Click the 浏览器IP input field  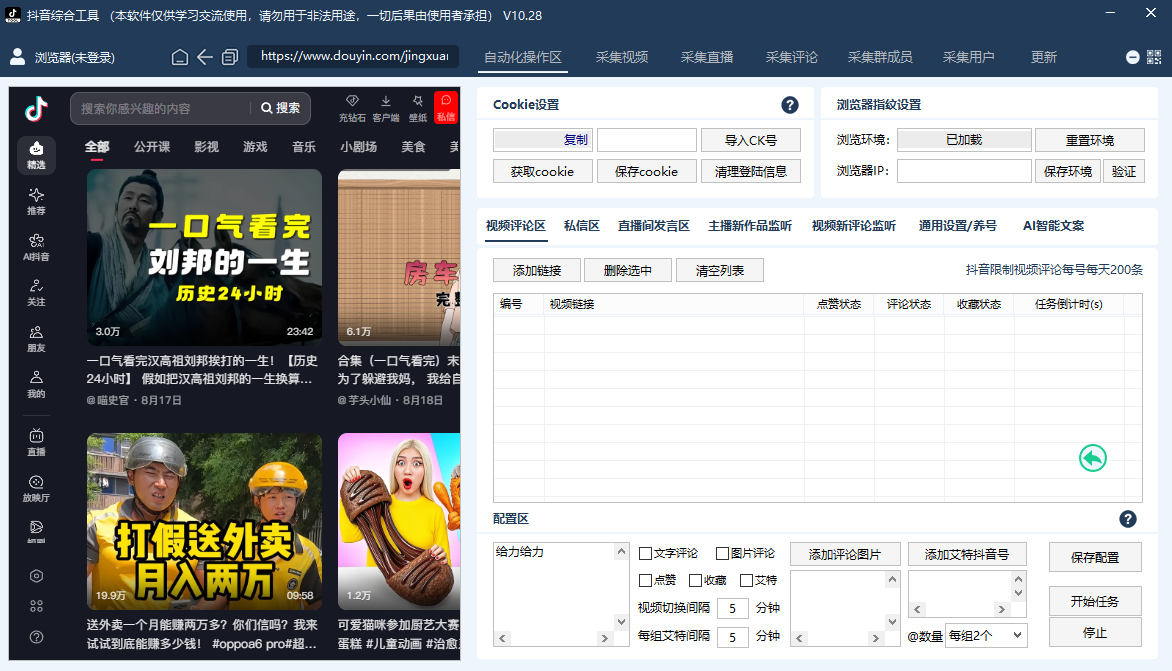pyautogui.click(x=963, y=170)
